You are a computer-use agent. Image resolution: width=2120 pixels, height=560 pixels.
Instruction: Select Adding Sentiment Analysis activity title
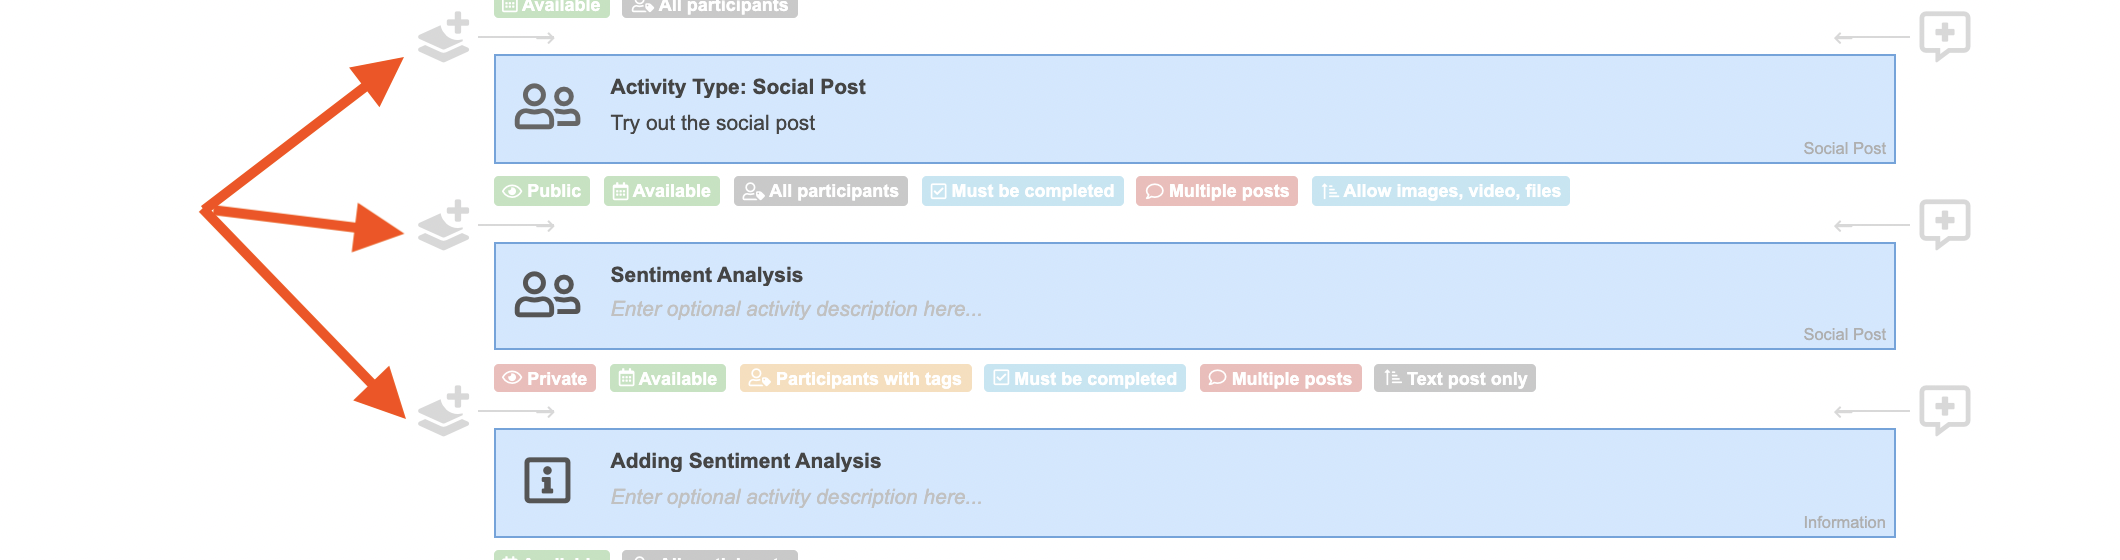point(745,461)
